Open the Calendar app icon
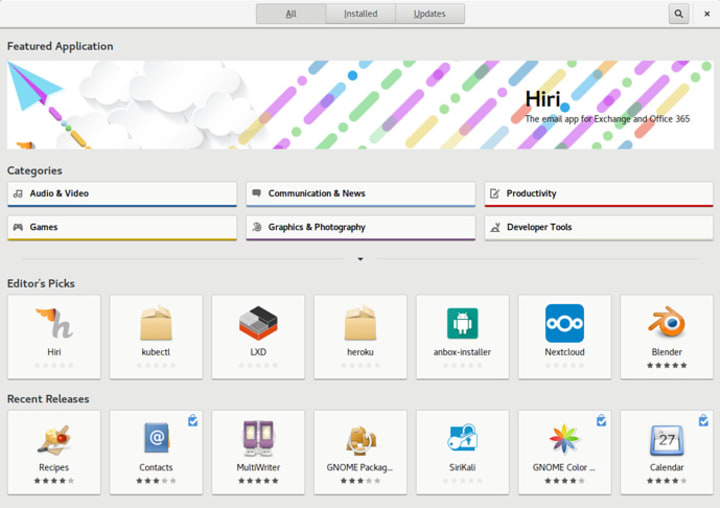720x508 pixels. (667, 440)
